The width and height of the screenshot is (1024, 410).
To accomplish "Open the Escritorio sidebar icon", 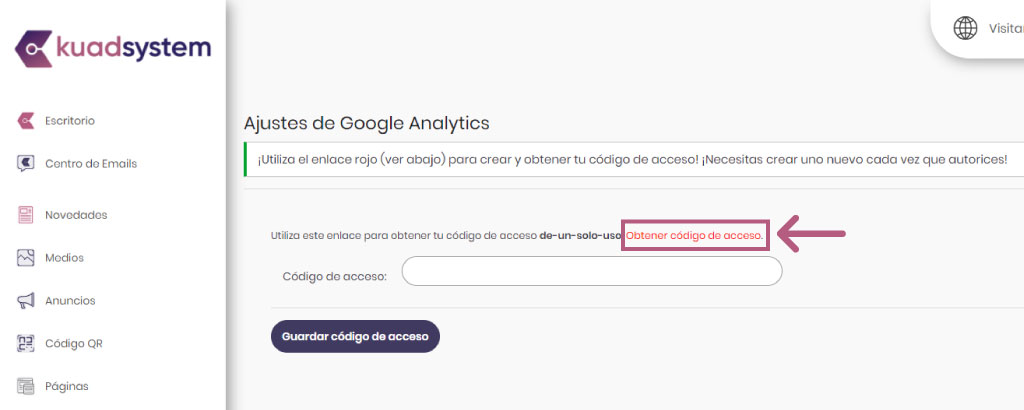I will point(25,121).
